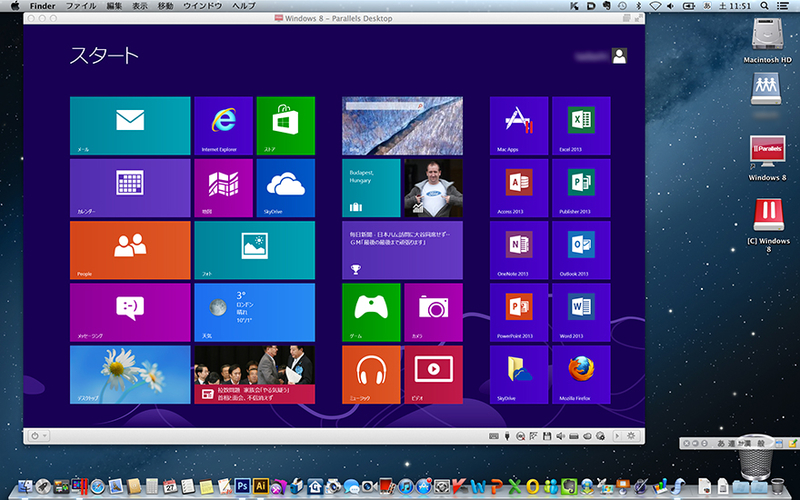Open the Apple menu
Viewport: 800px width, 500px height.
coord(15,6)
